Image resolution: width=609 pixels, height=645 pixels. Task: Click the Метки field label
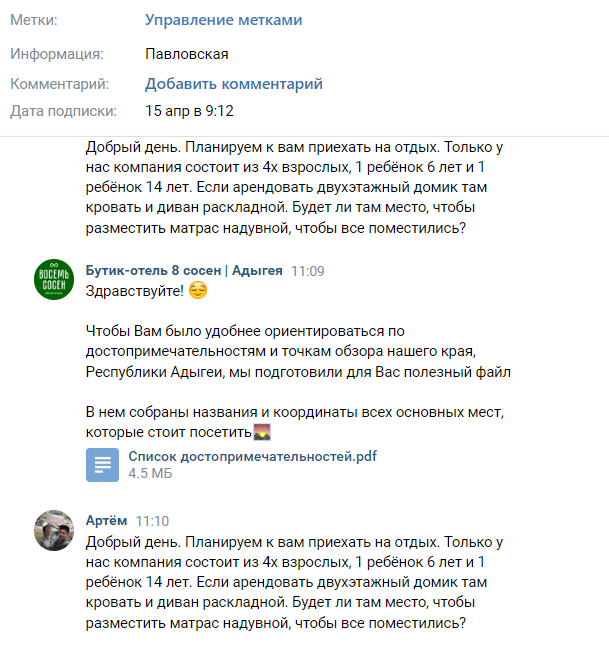[x=34, y=20]
